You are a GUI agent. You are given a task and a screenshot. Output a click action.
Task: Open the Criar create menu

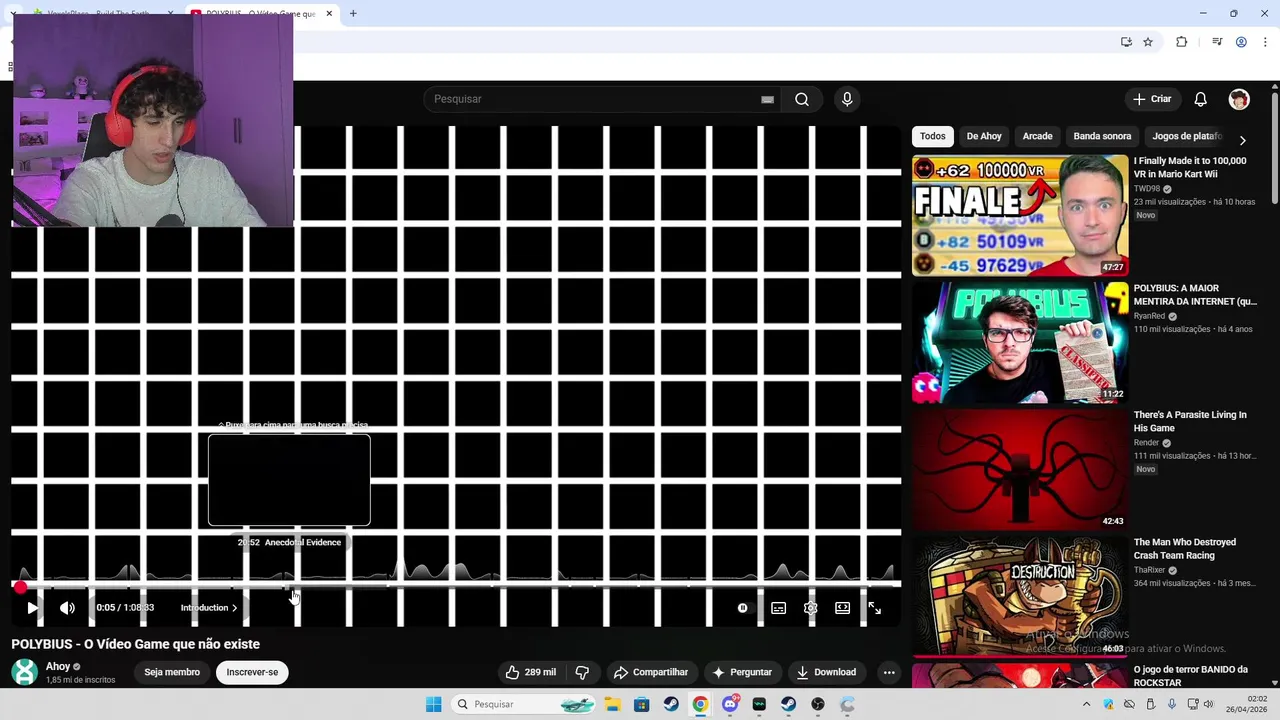(1152, 99)
